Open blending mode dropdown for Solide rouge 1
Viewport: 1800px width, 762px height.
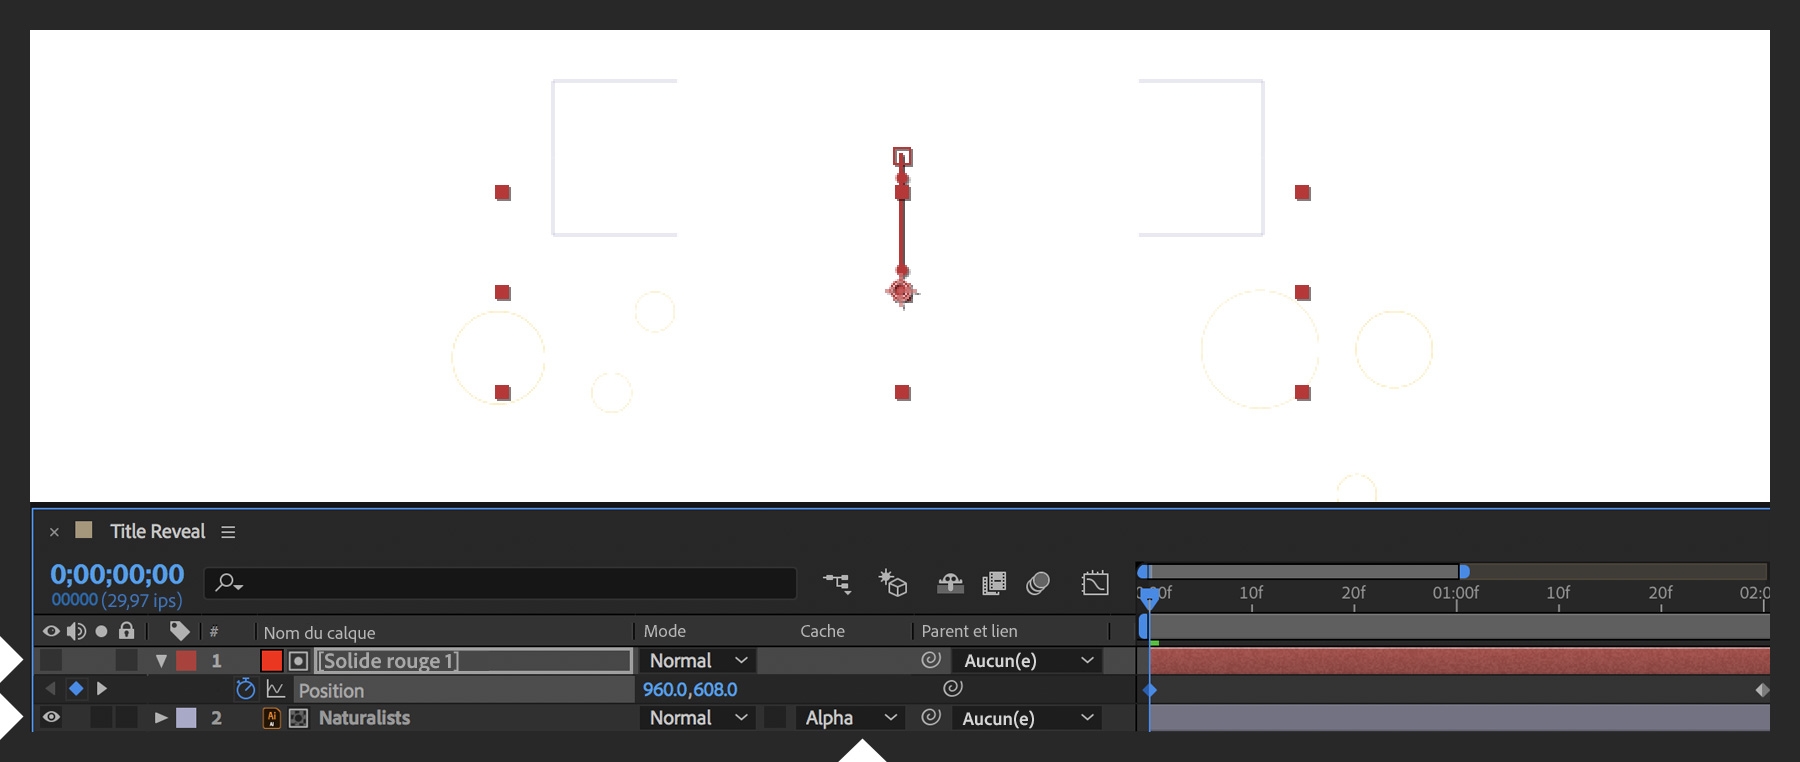point(698,660)
